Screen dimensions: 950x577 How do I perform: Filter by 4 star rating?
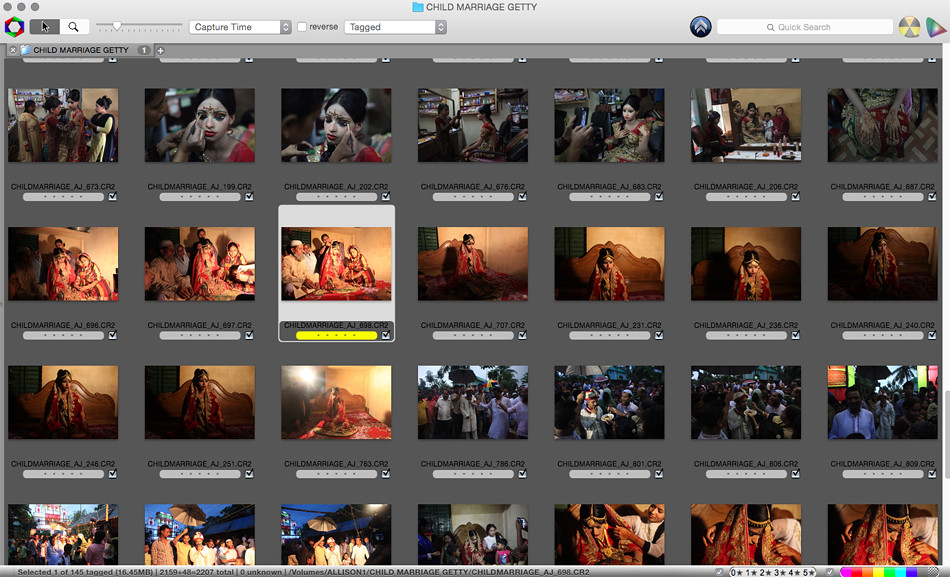[x=795, y=572]
